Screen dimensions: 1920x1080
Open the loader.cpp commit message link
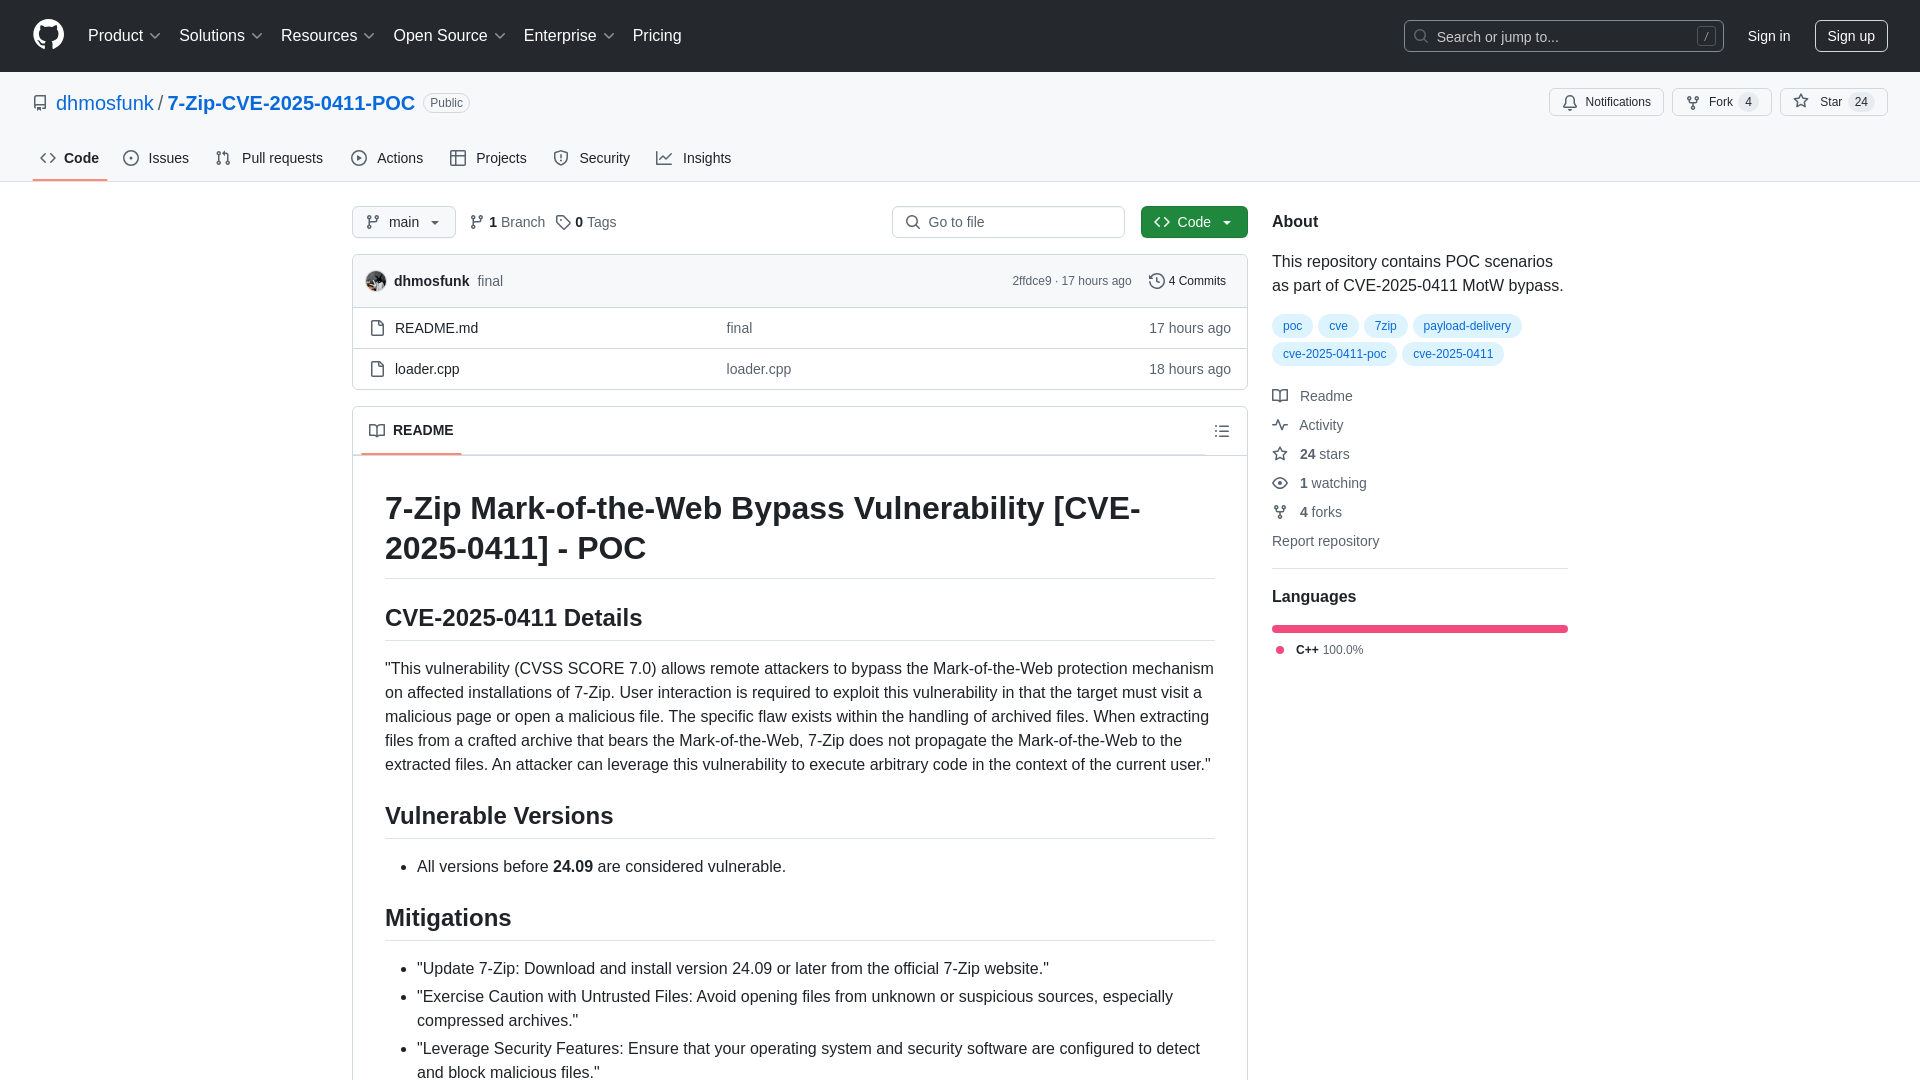tap(759, 369)
